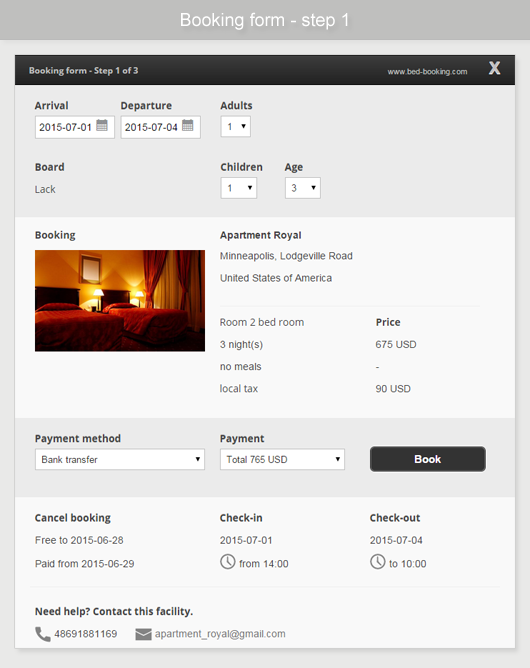530x668 pixels.
Task: Expand the Children count dropdown
Action: (x=239, y=188)
